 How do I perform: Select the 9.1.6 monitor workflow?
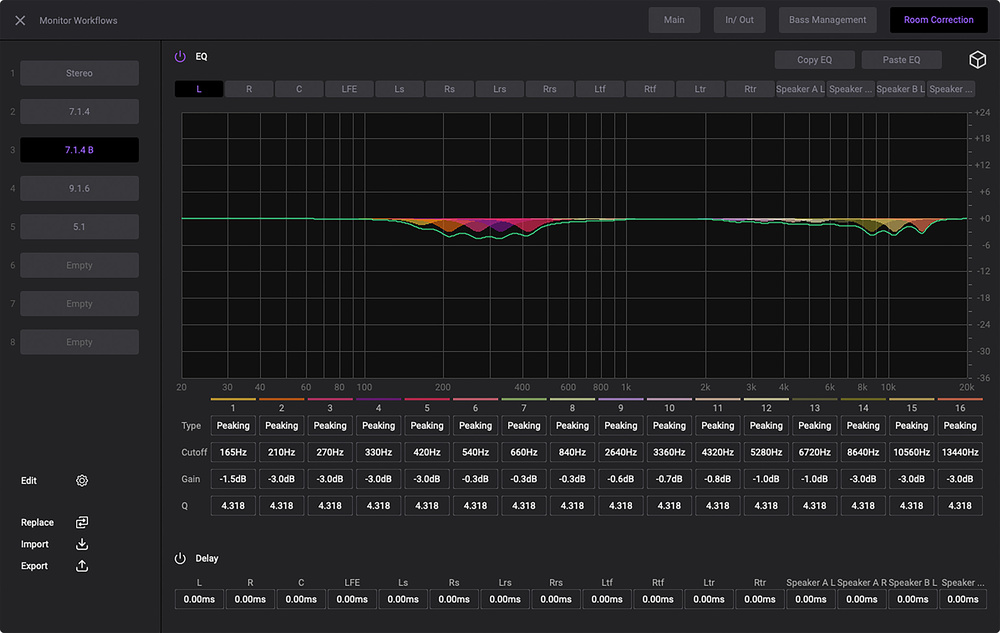point(79,188)
